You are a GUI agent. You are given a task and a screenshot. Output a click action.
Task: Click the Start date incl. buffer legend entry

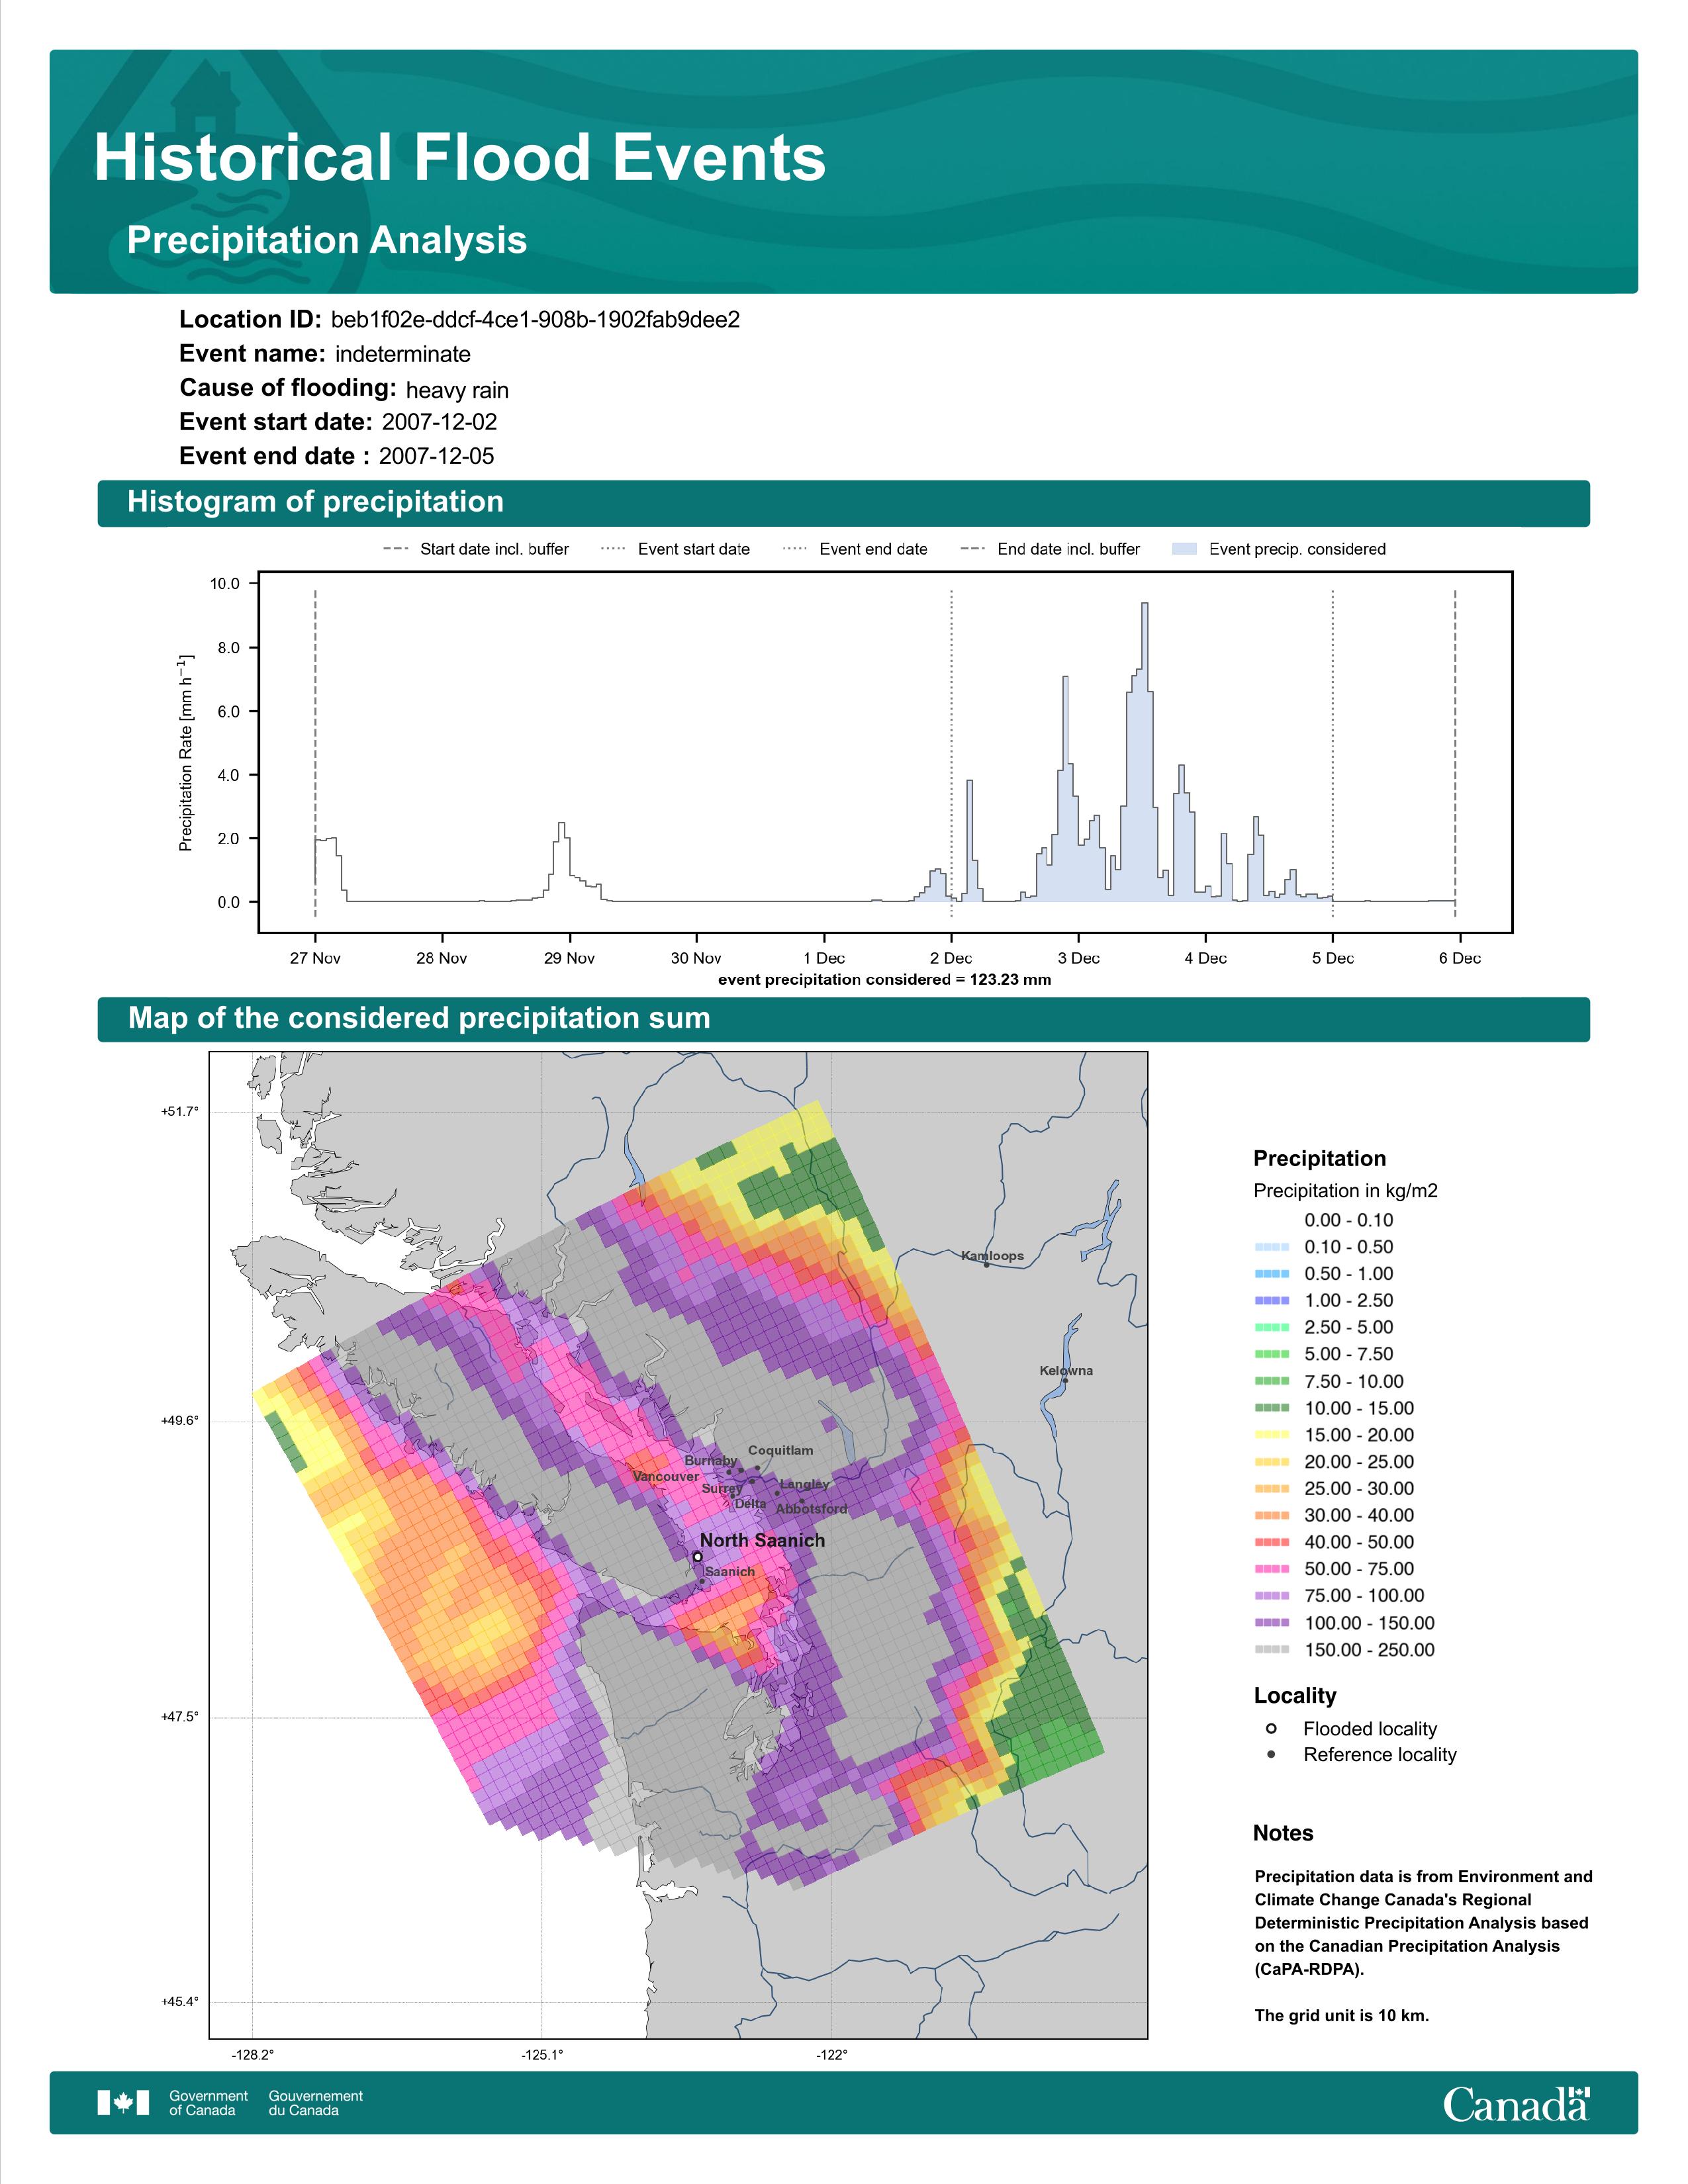(476, 549)
